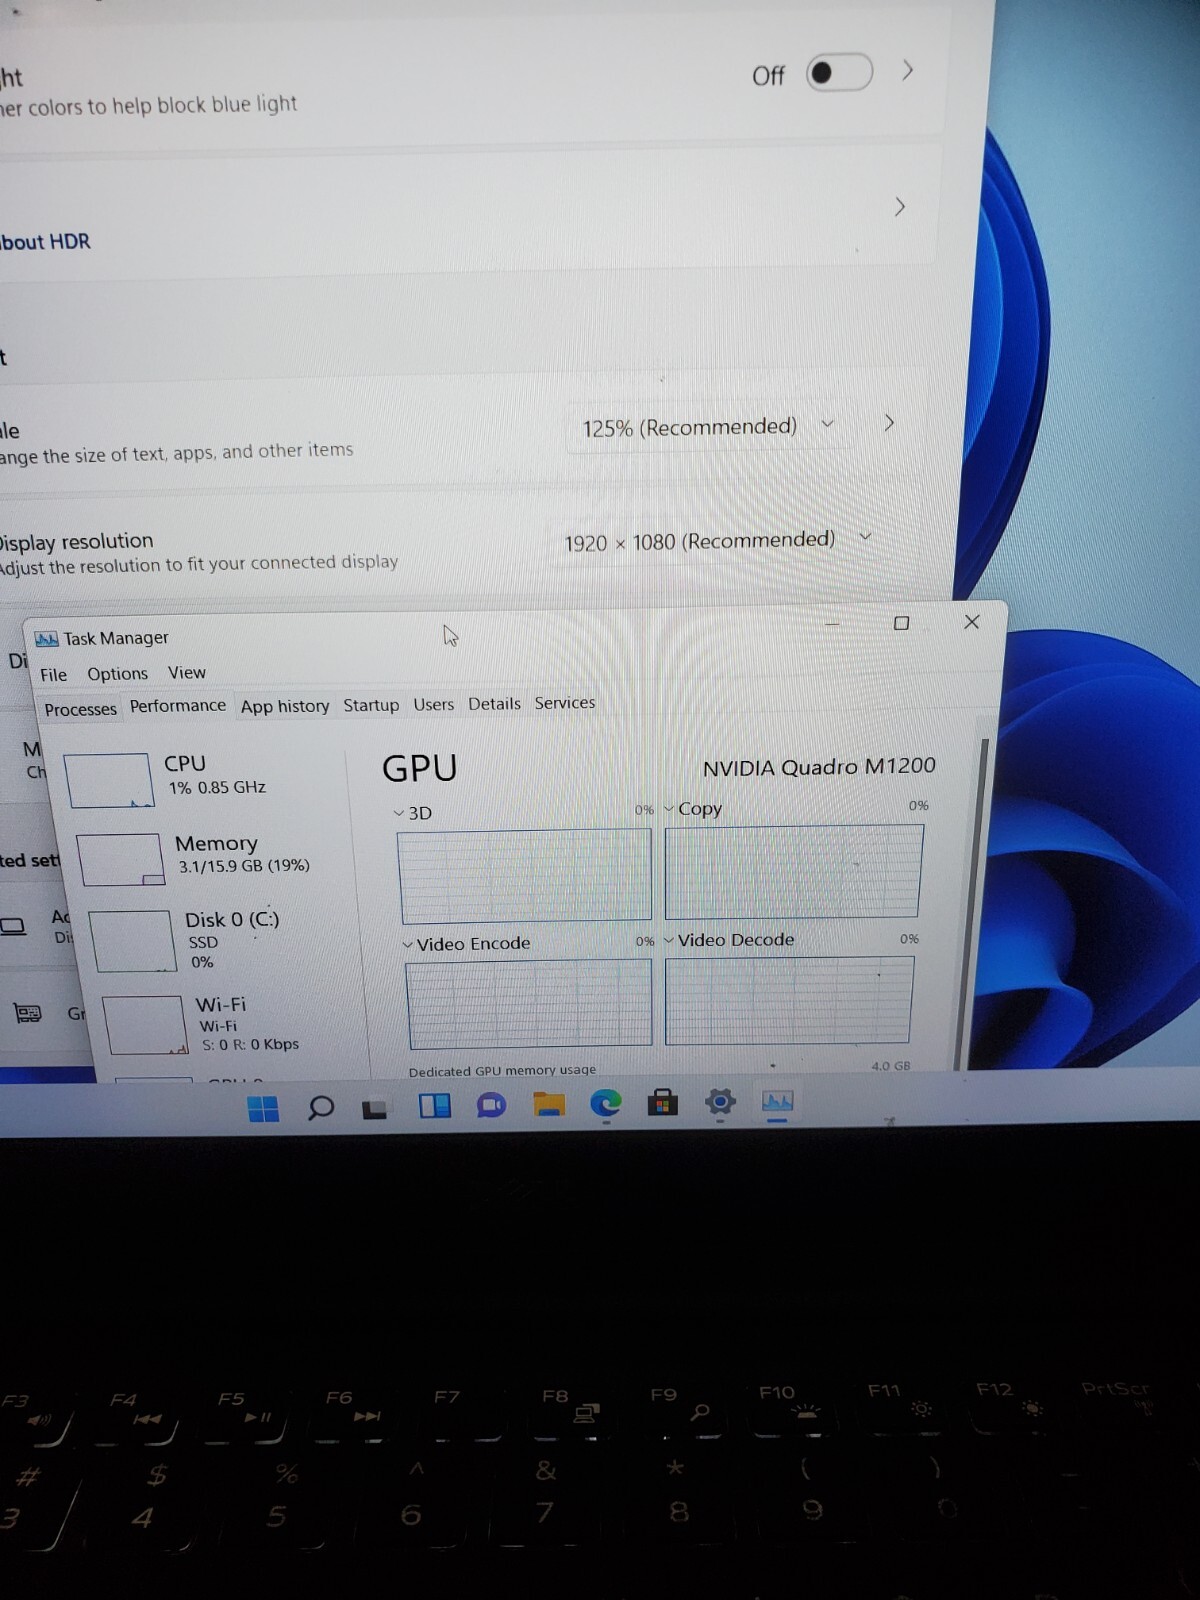Switch to the Processes tab
The height and width of the screenshot is (1600, 1200).
(80, 709)
